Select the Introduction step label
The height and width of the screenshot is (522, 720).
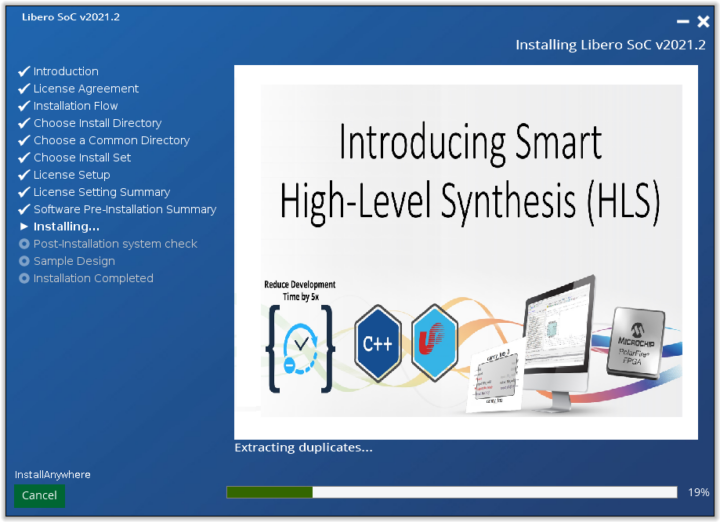click(66, 71)
